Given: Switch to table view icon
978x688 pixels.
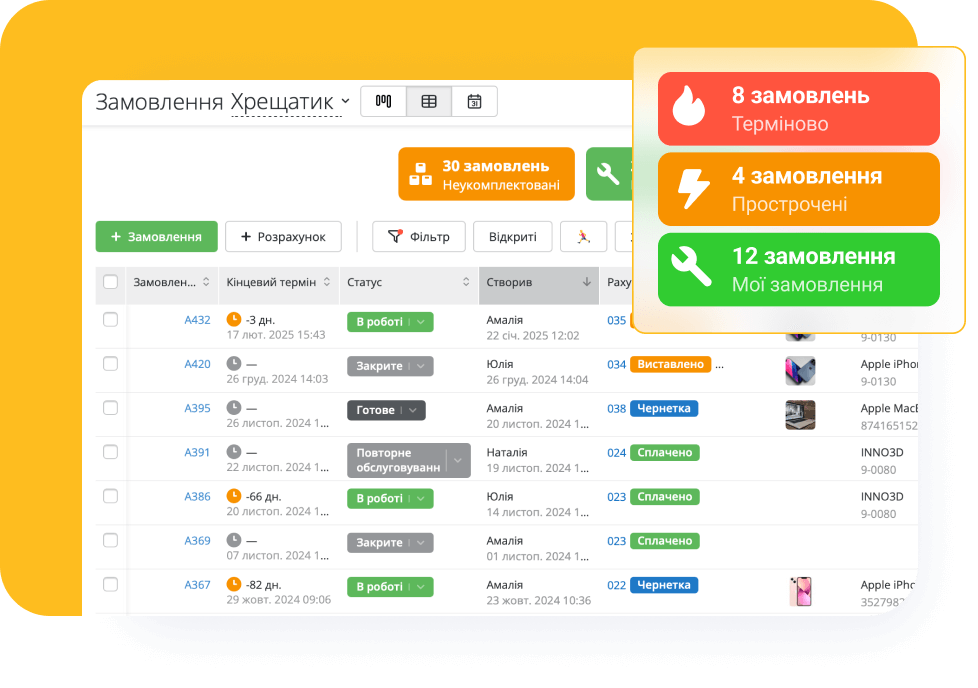Looking at the screenshot, I should point(429,101).
